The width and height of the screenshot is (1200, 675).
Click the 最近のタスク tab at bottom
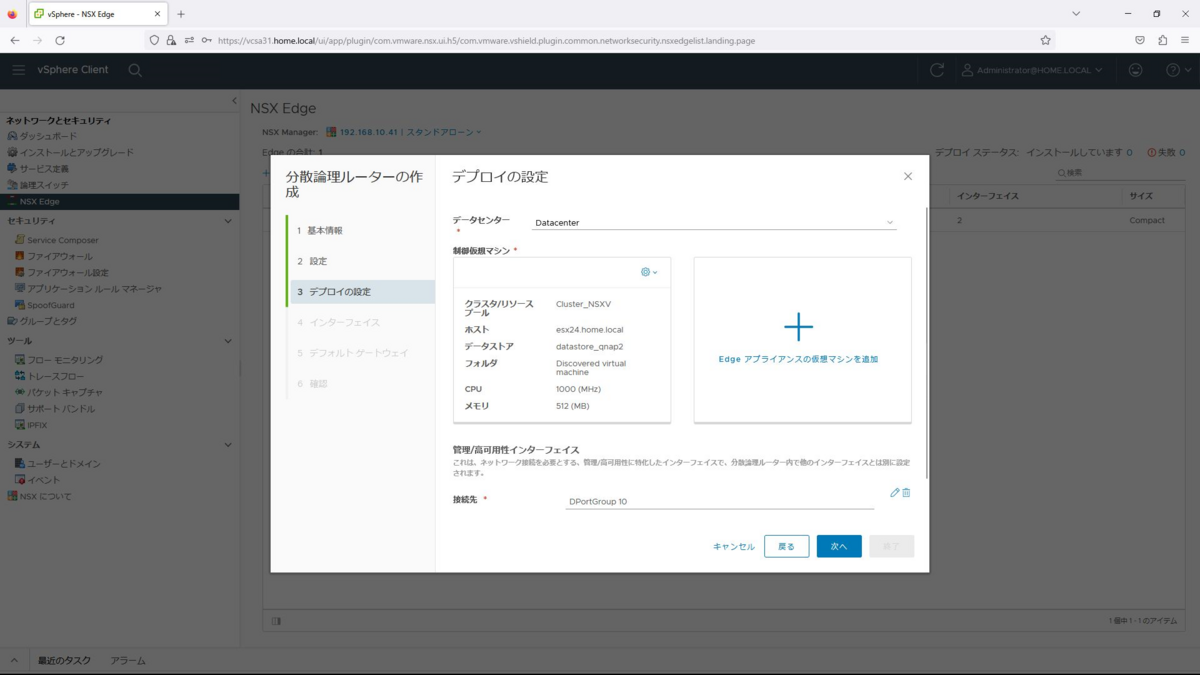64,661
